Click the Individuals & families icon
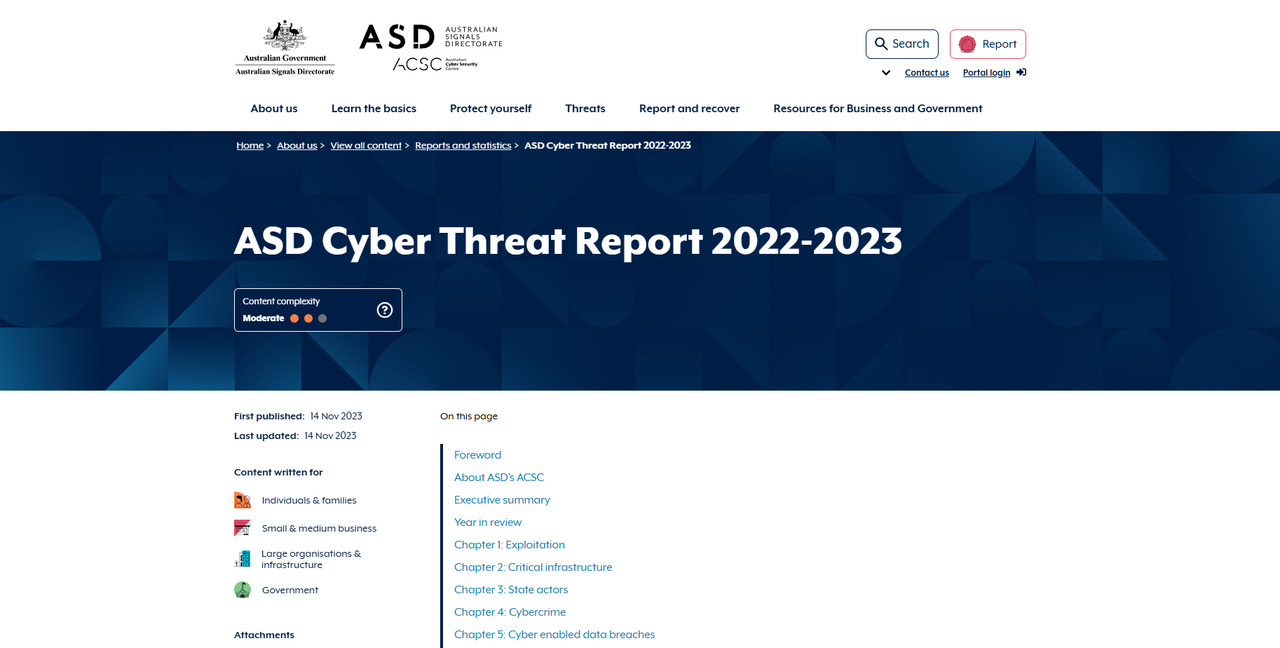This screenshot has height=648, width=1280. coord(242,500)
